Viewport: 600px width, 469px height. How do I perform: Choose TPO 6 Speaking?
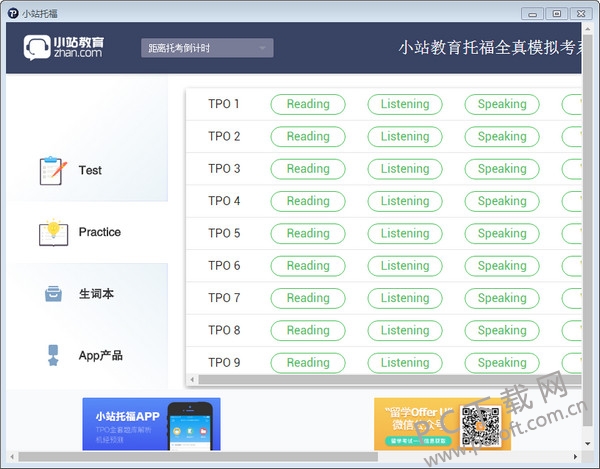(502, 266)
